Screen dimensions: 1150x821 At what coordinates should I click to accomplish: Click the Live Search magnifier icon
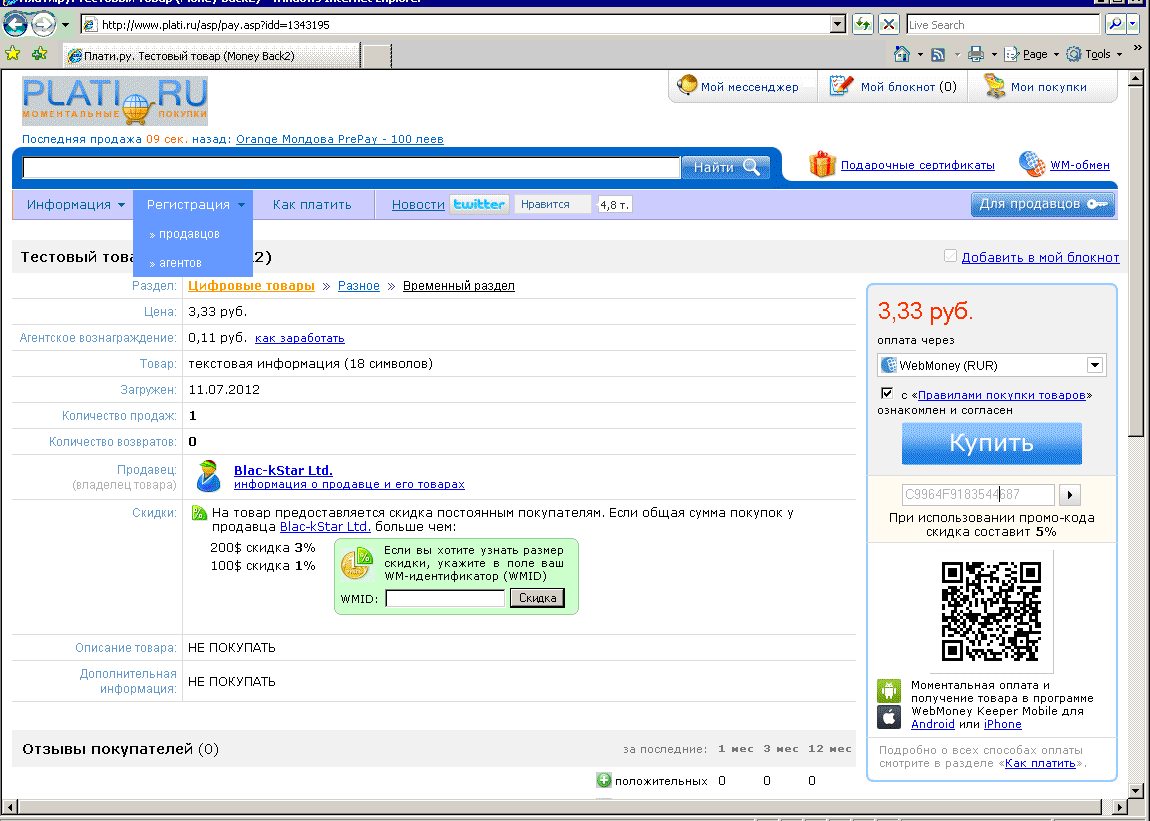(1115, 24)
